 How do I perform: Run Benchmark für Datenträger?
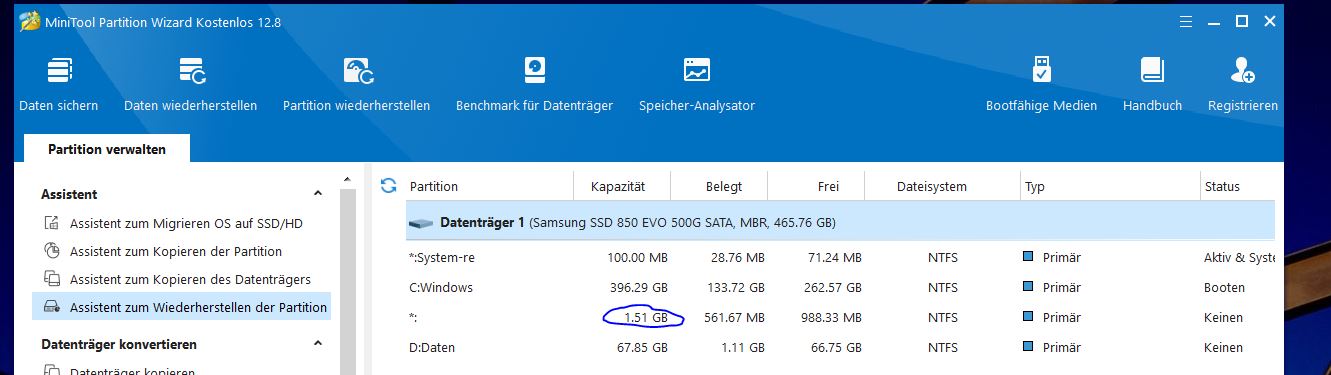534,84
